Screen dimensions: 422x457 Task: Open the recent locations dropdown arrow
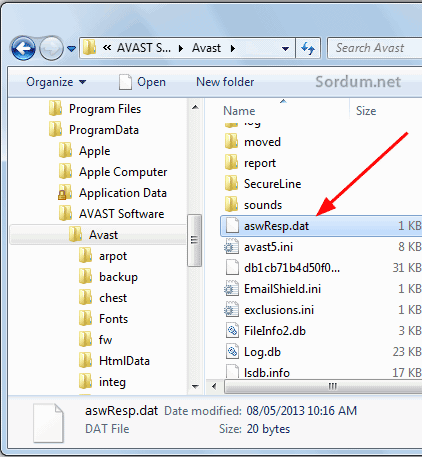(x=71, y=49)
